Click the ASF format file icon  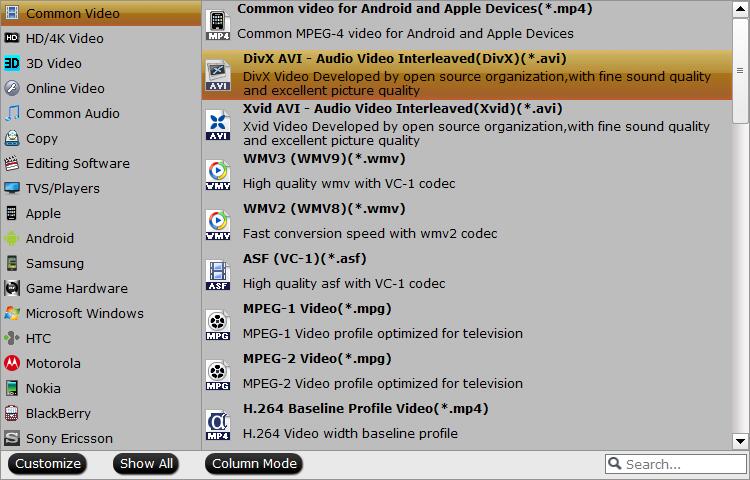pyautogui.click(x=217, y=274)
